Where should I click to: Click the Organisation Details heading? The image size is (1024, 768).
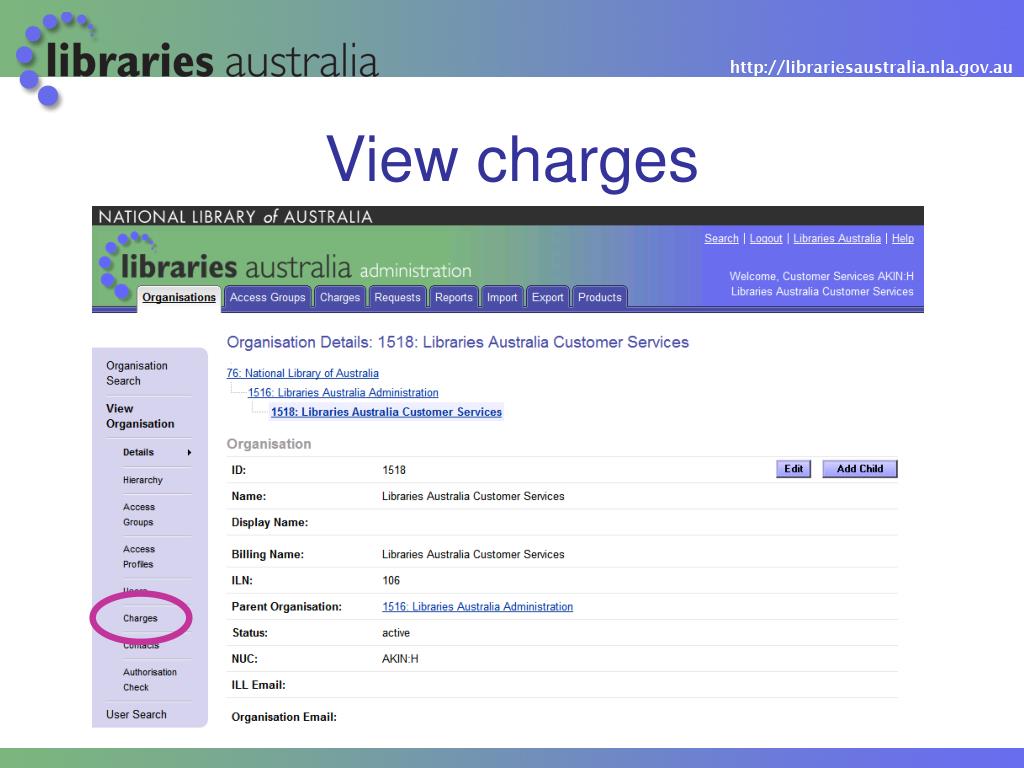(x=458, y=342)
